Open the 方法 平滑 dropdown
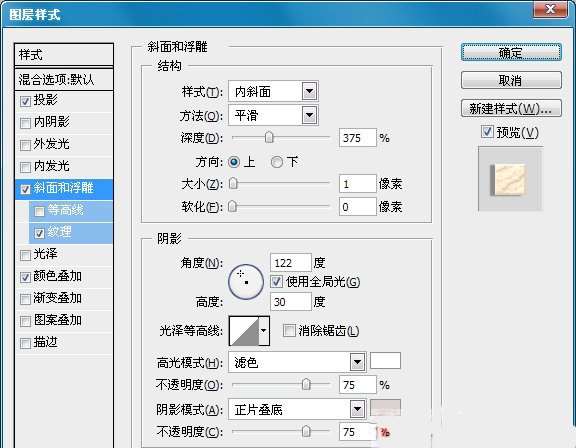The image size is (576, 448). 273,116
